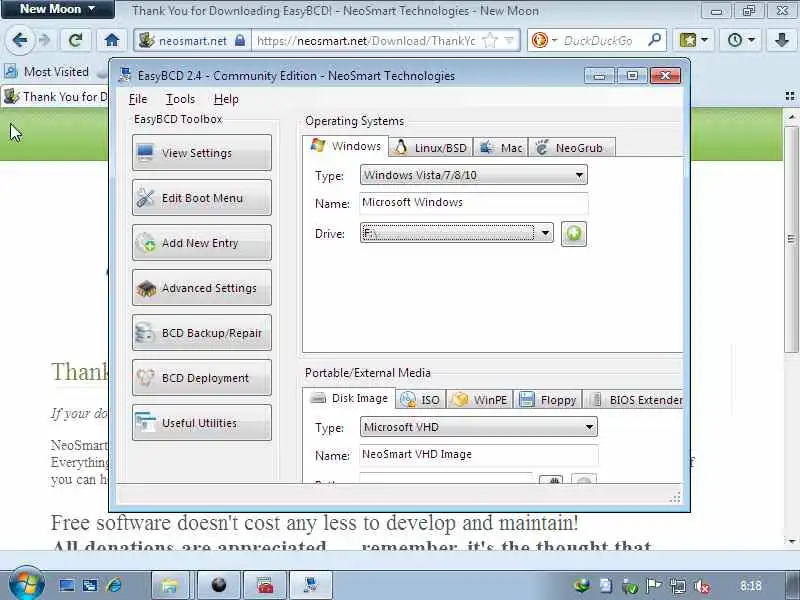Screen dimensions: 800x600
Task: Select the Thank You for Downloading browser tab
Action: (x=55, y=97)
